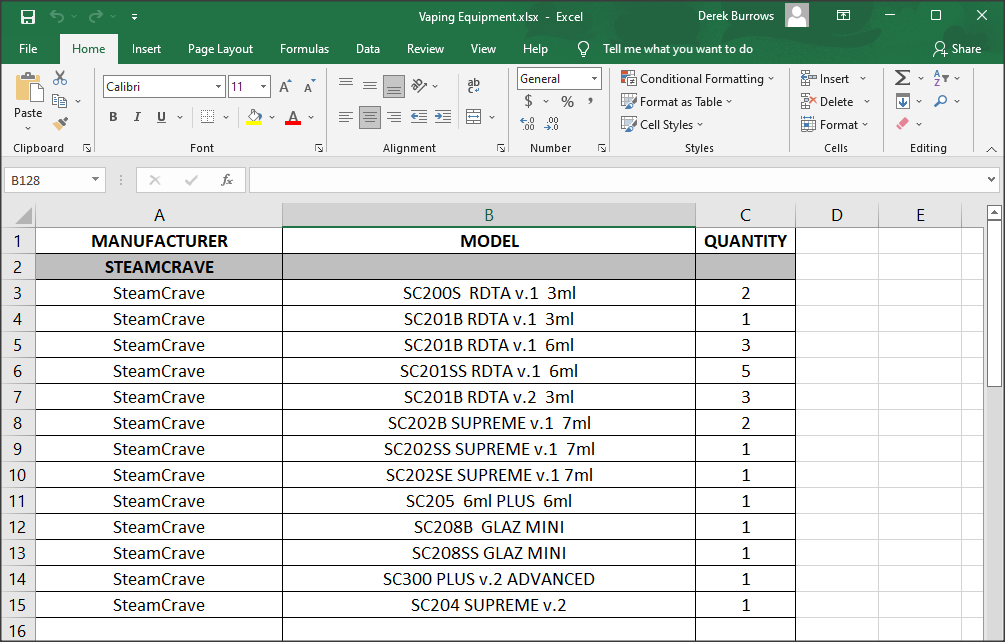
Task: Click the Share button
Action: click(957, 49)
